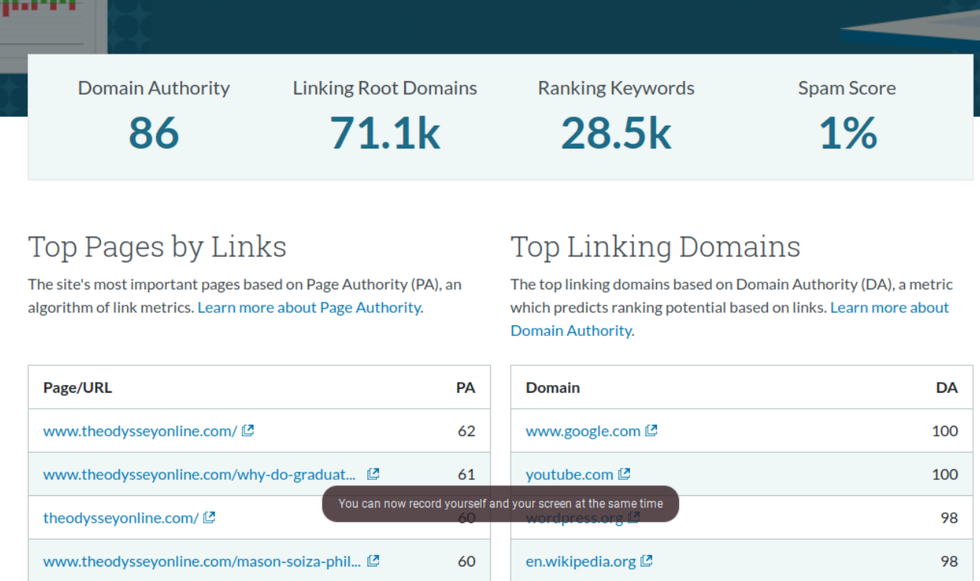Viewport: 980px width, 581px height.
Task: Visit the mason-soiza-phil... page link
Action: point(201,561)
